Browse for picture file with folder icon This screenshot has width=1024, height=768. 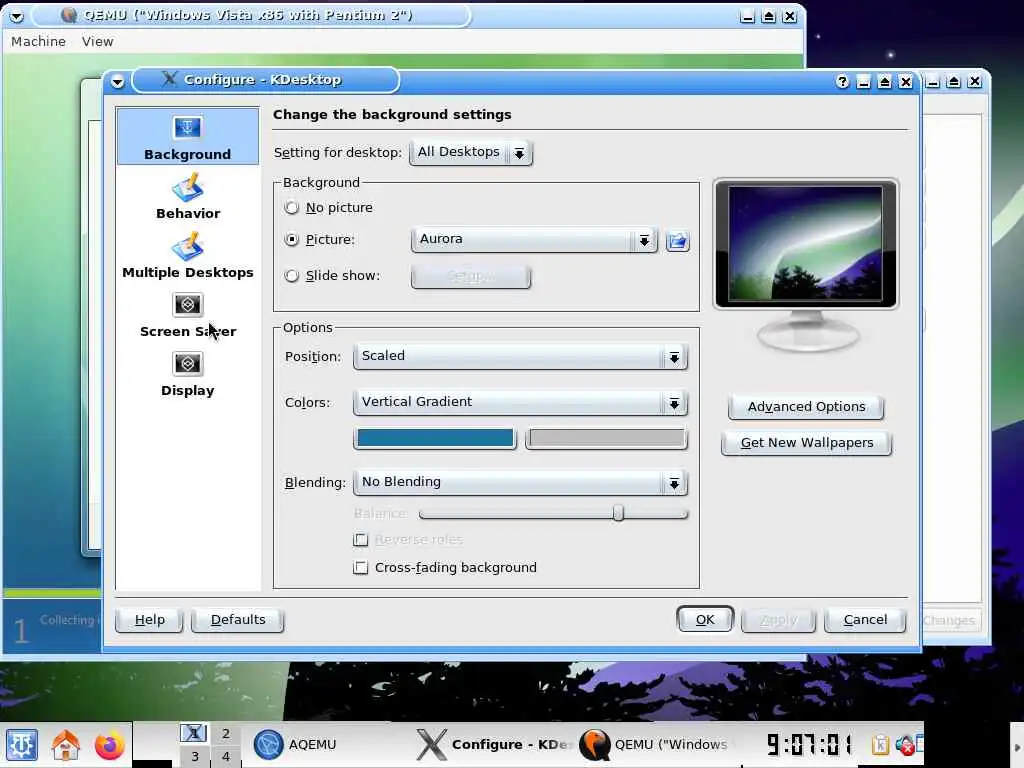[x=678, y=241]
